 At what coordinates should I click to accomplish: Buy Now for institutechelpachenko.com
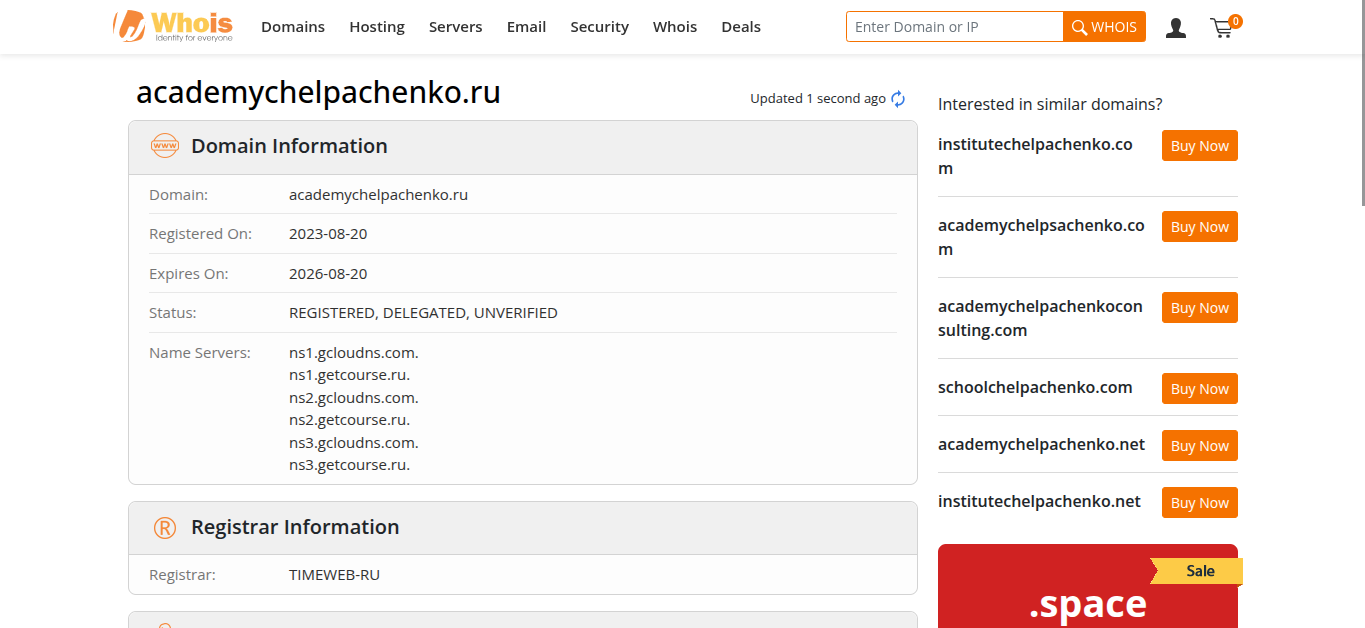[x=1199, y=146]
